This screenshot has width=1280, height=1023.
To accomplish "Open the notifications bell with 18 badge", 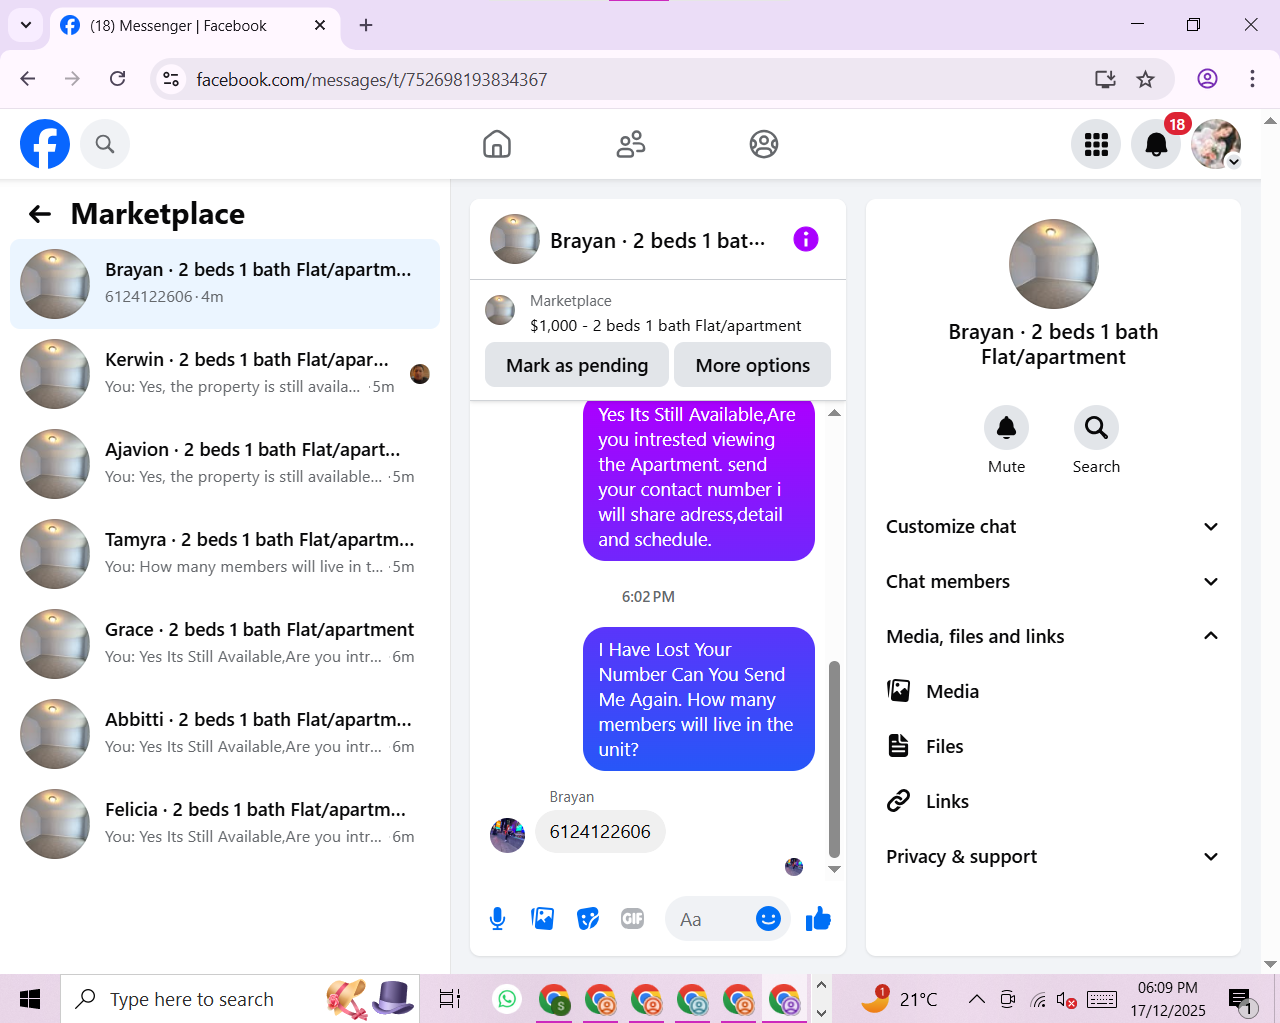I will 1156,144.
